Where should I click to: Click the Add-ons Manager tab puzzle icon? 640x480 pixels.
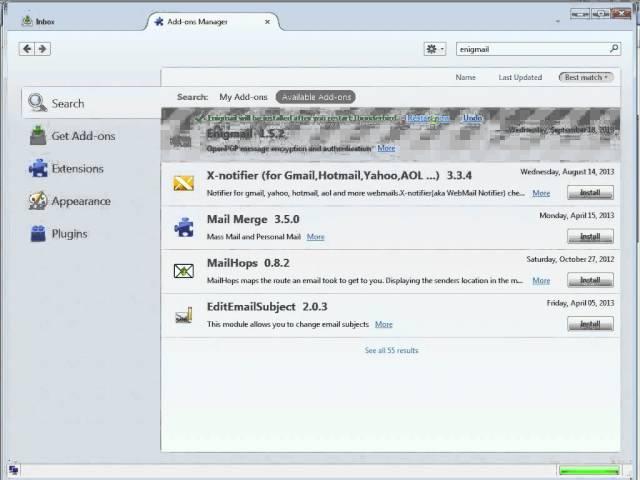(159, 22)
